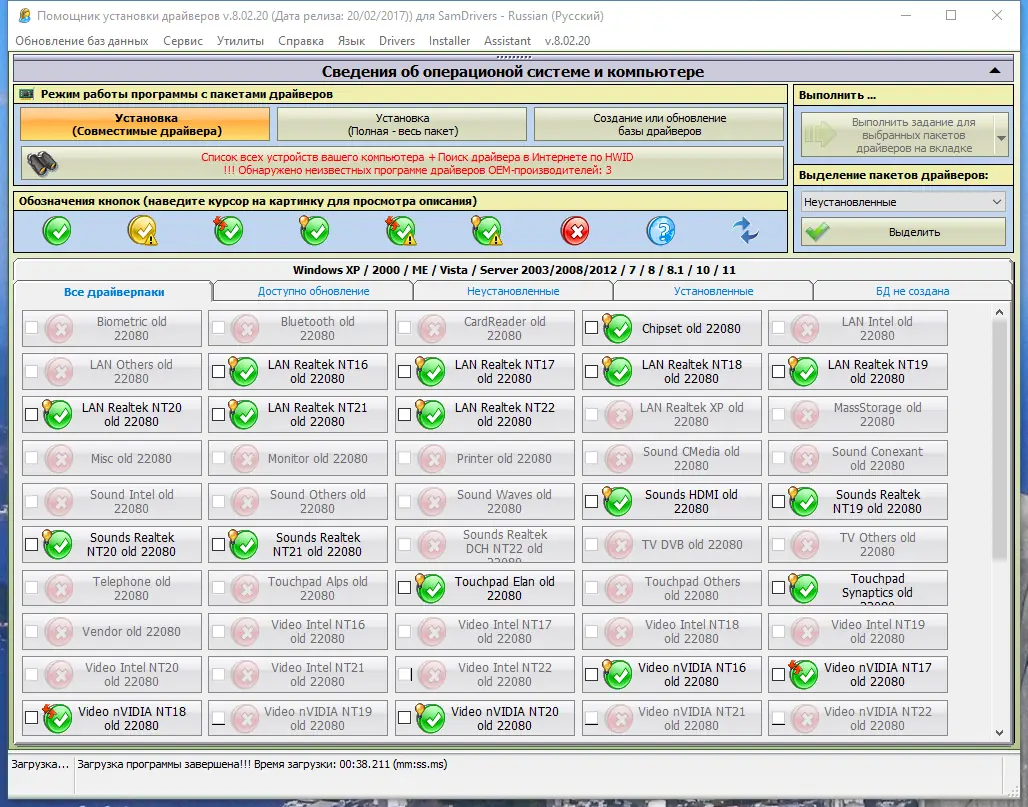Tick the Video nVIDIA NT16 checkbox

tap(591, 675)
